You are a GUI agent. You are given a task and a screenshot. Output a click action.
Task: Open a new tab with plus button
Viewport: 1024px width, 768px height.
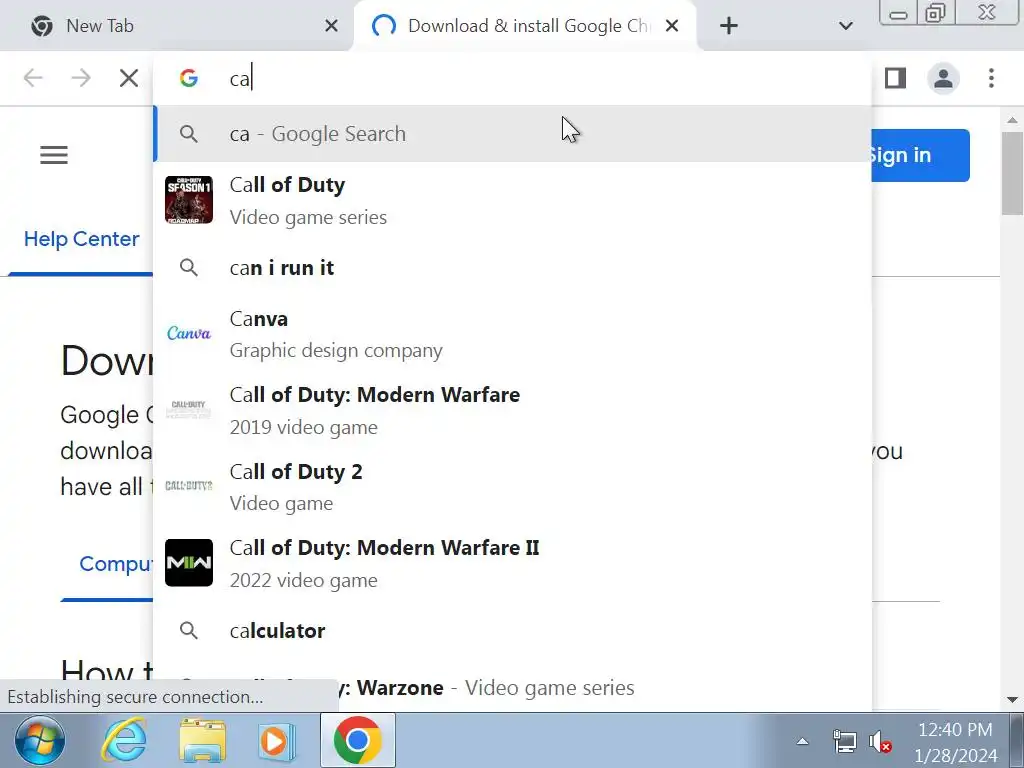[x=729, y=26]
